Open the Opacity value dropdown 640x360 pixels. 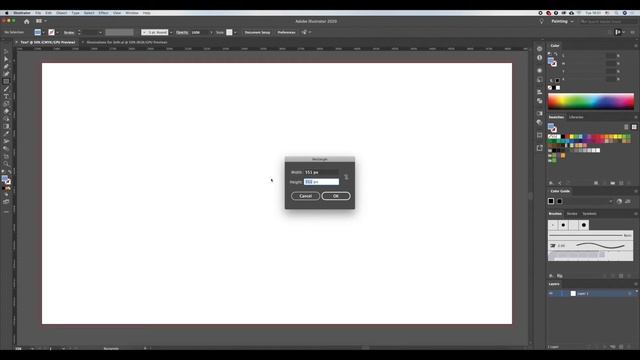[211, 32]
